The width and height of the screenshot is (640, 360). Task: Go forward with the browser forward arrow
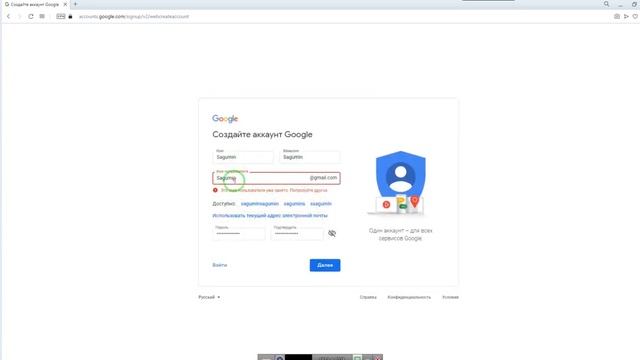(19, 16)
